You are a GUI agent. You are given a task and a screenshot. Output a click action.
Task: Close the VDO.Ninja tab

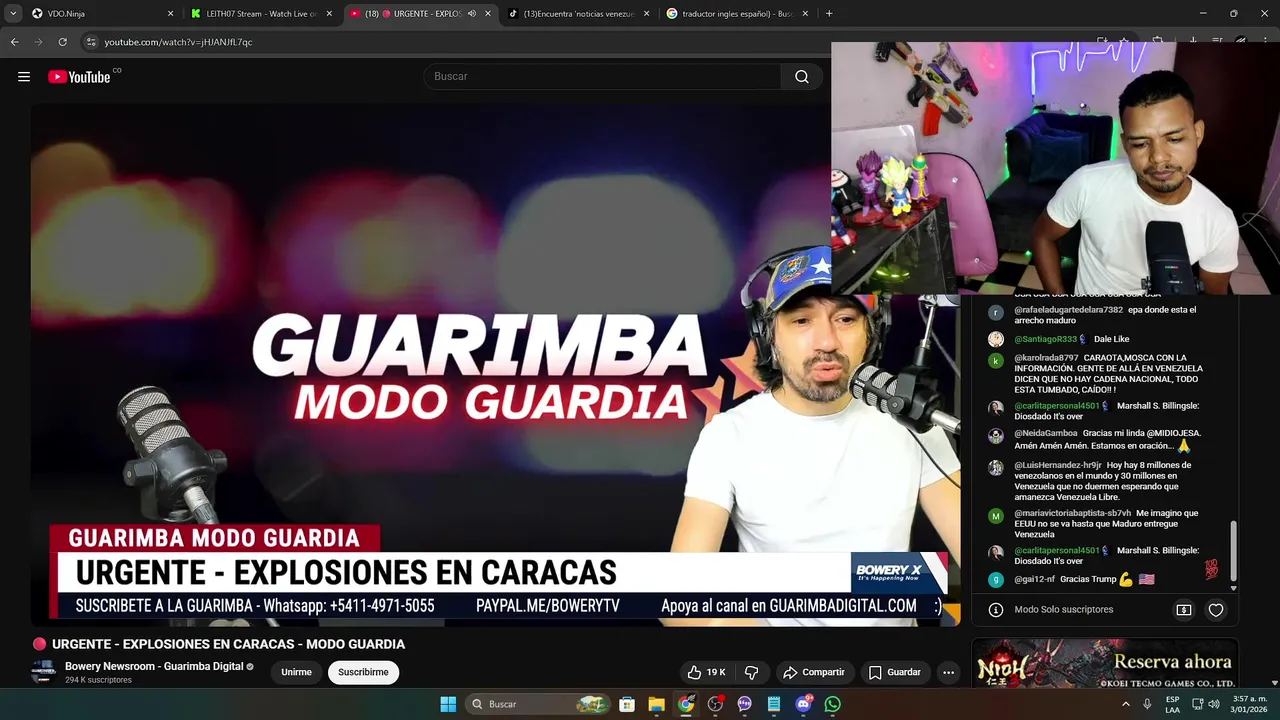(x=170, y=14)
